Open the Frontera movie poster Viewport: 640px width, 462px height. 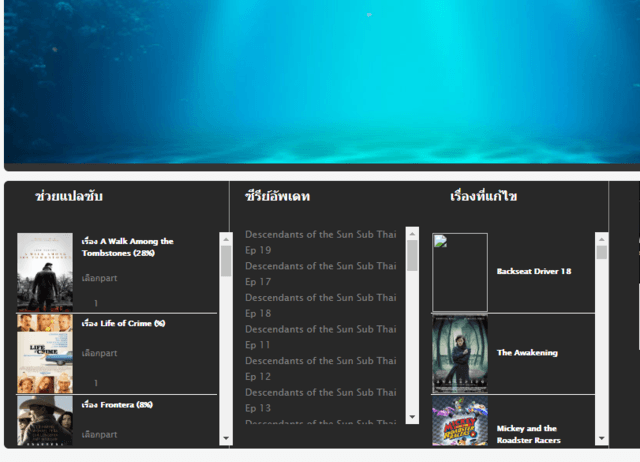pyautogui.click(x=45, y=420)
